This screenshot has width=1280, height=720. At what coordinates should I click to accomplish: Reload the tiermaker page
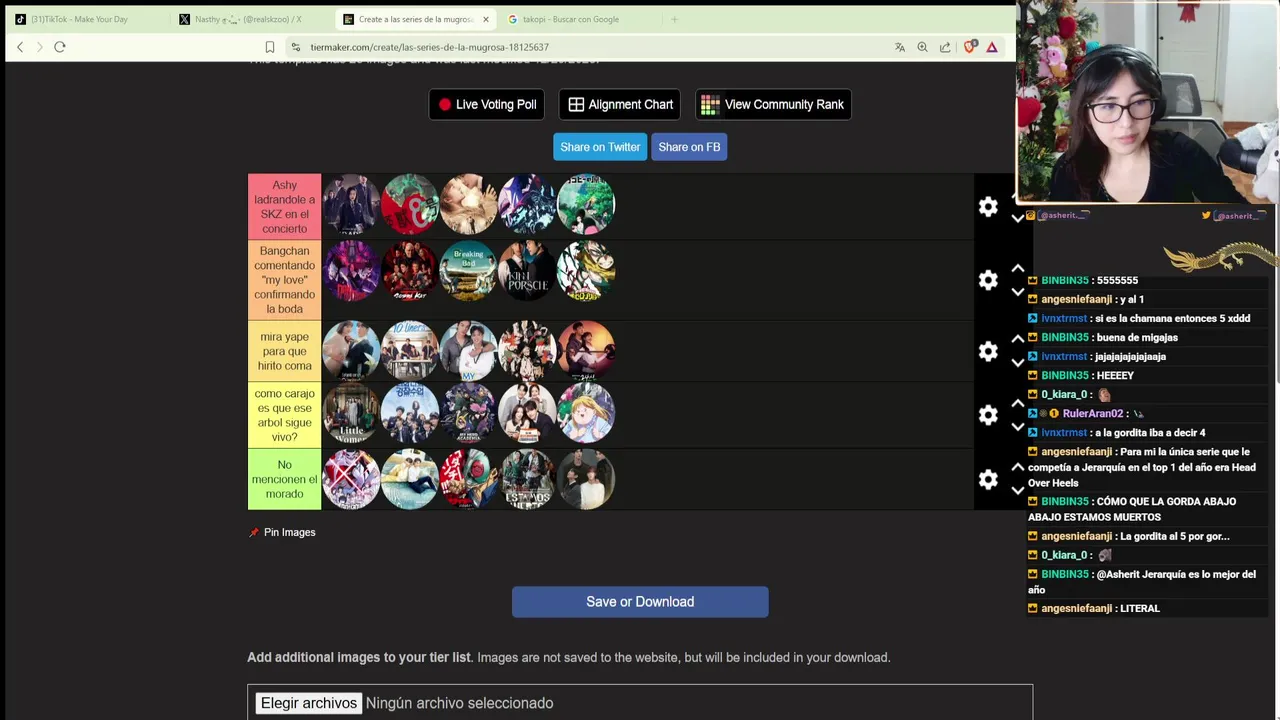(x=60, y=47)
